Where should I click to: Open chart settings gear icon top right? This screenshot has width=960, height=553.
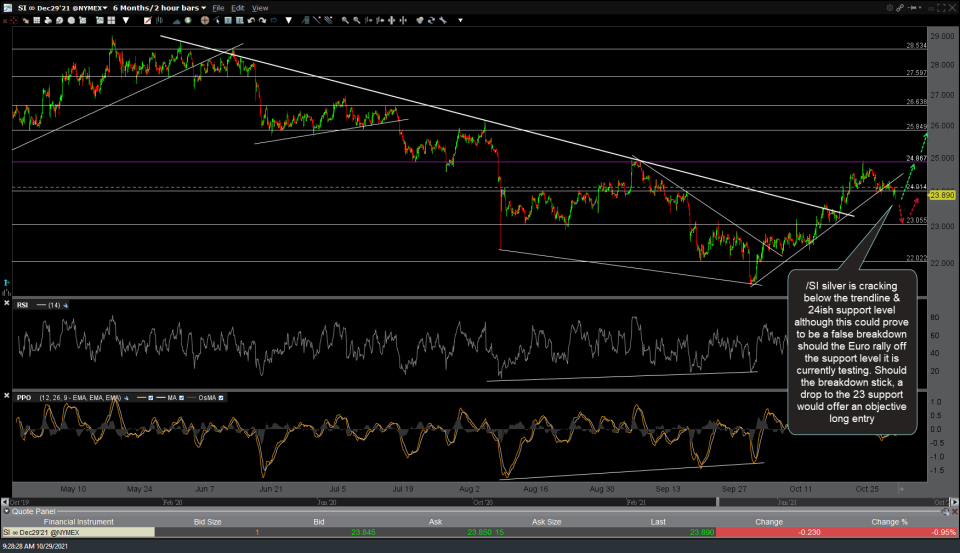tap(888, 7)
